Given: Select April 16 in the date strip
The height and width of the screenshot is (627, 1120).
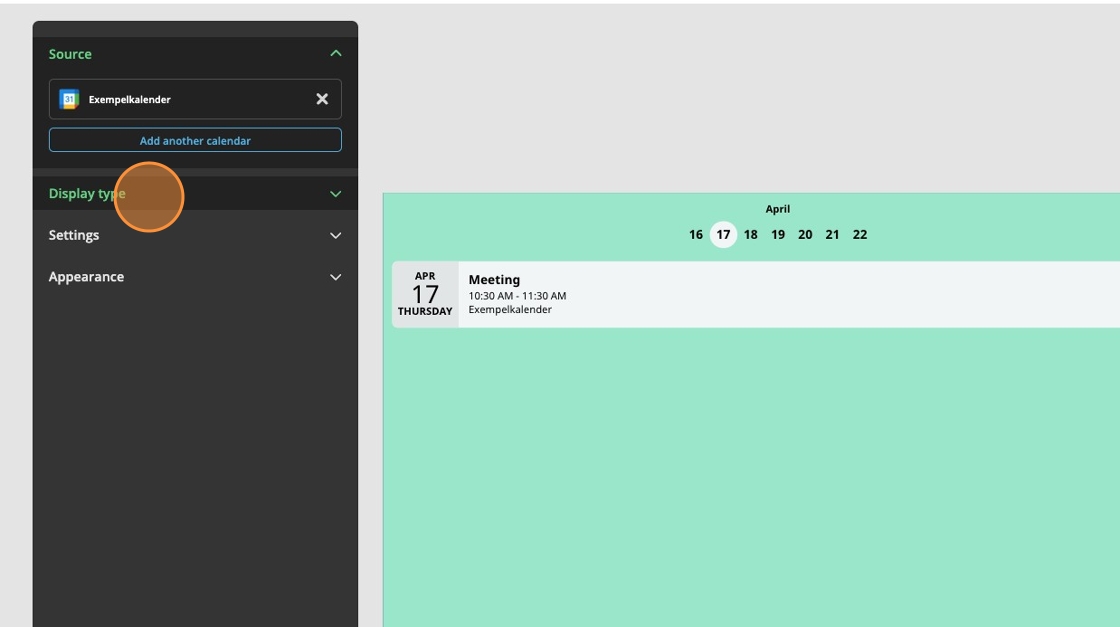Looking at the screenshot, I should click(x=696, y=234).
